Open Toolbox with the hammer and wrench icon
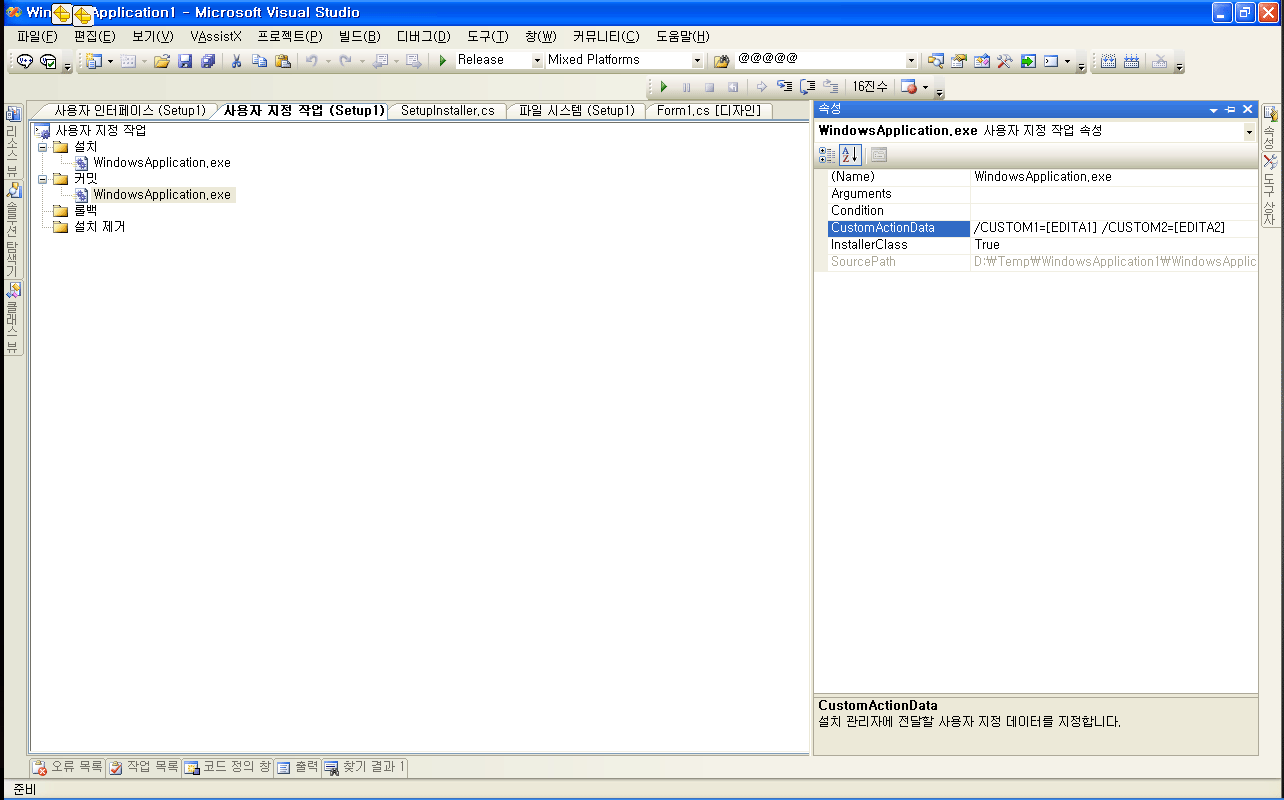Image resolution: width=1284 pixels, height=800 pixels. pos(1005,61)
